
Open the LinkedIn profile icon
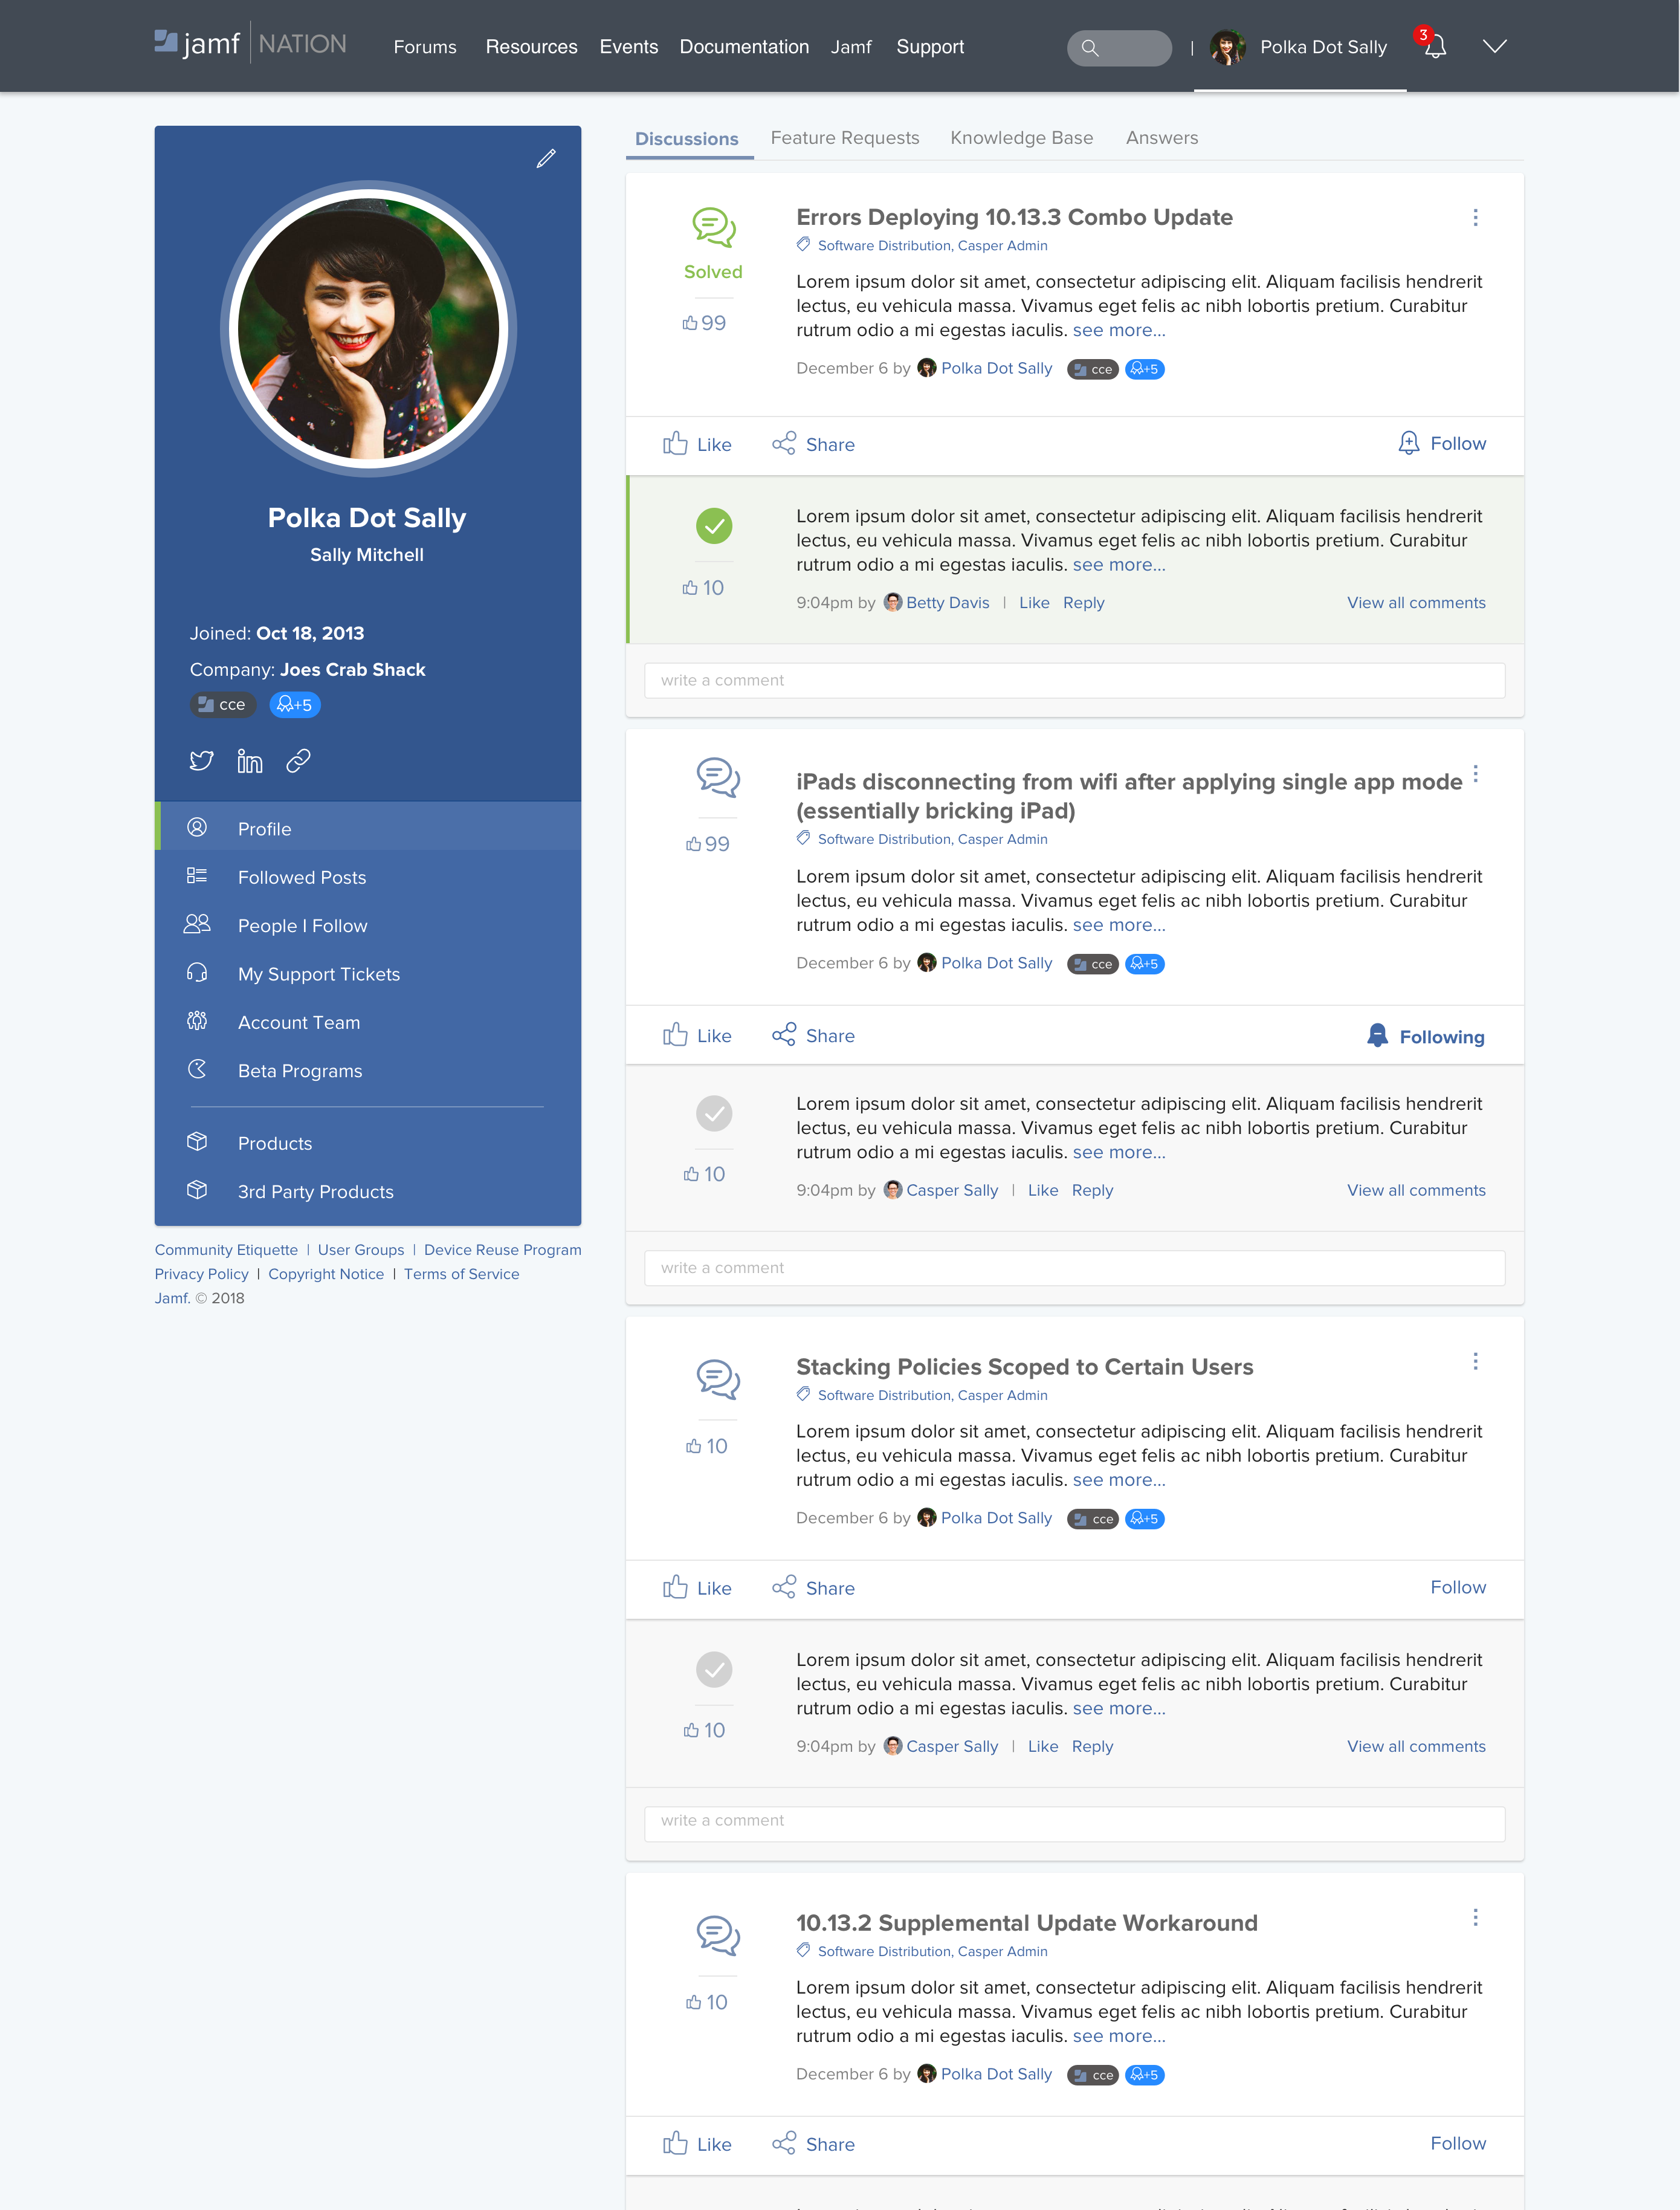250,761
